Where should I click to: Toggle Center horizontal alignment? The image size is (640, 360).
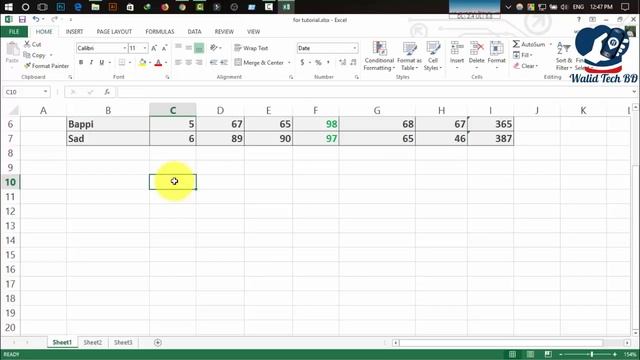(188, 62)
